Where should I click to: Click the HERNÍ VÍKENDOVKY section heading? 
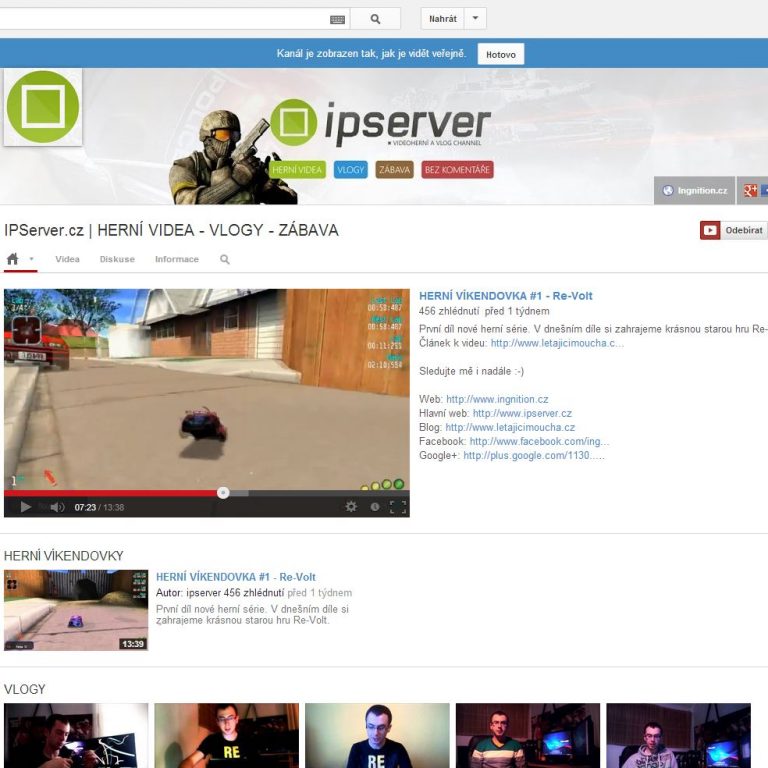[64, 556]
